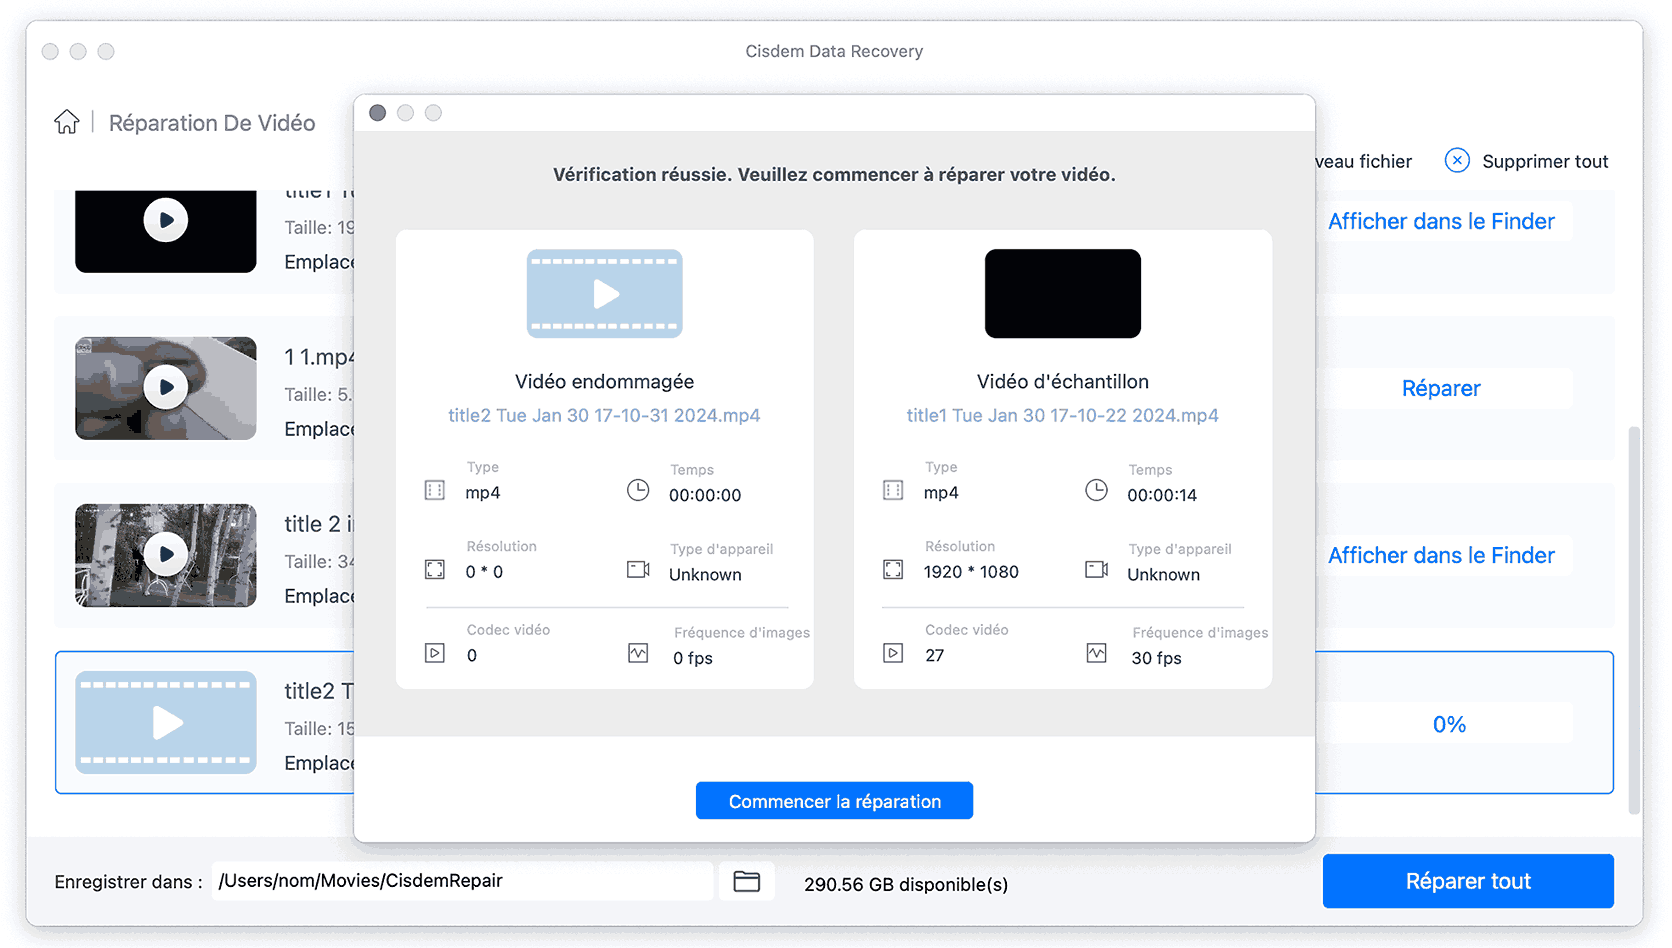Click sample video Codec vidéo icon
This screenshot has height=948, width=1672.
coord(893,653)
